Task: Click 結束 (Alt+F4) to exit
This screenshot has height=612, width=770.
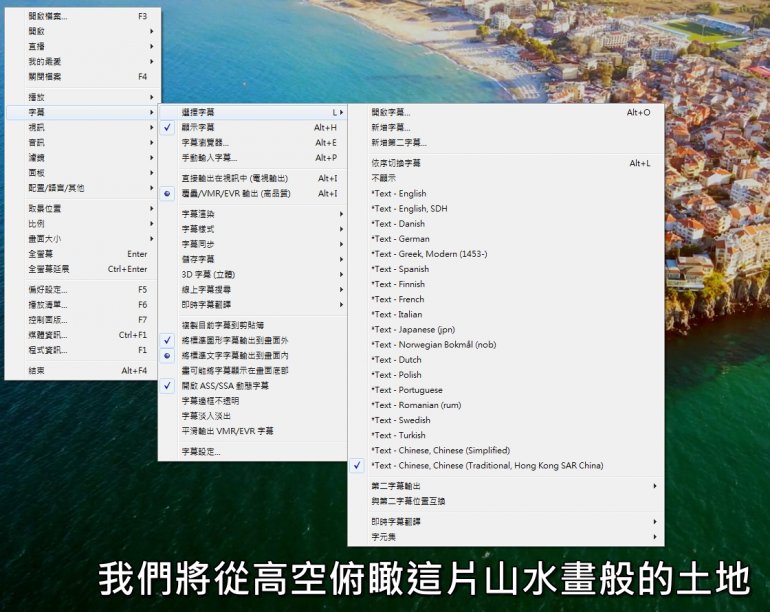Action: [x=82, y=371]
